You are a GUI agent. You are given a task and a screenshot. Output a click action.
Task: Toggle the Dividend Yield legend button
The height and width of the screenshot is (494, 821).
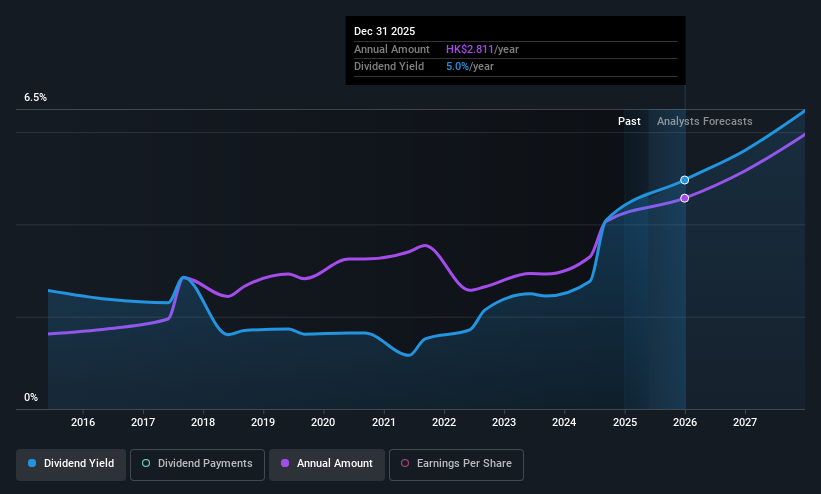pos(71,464)
